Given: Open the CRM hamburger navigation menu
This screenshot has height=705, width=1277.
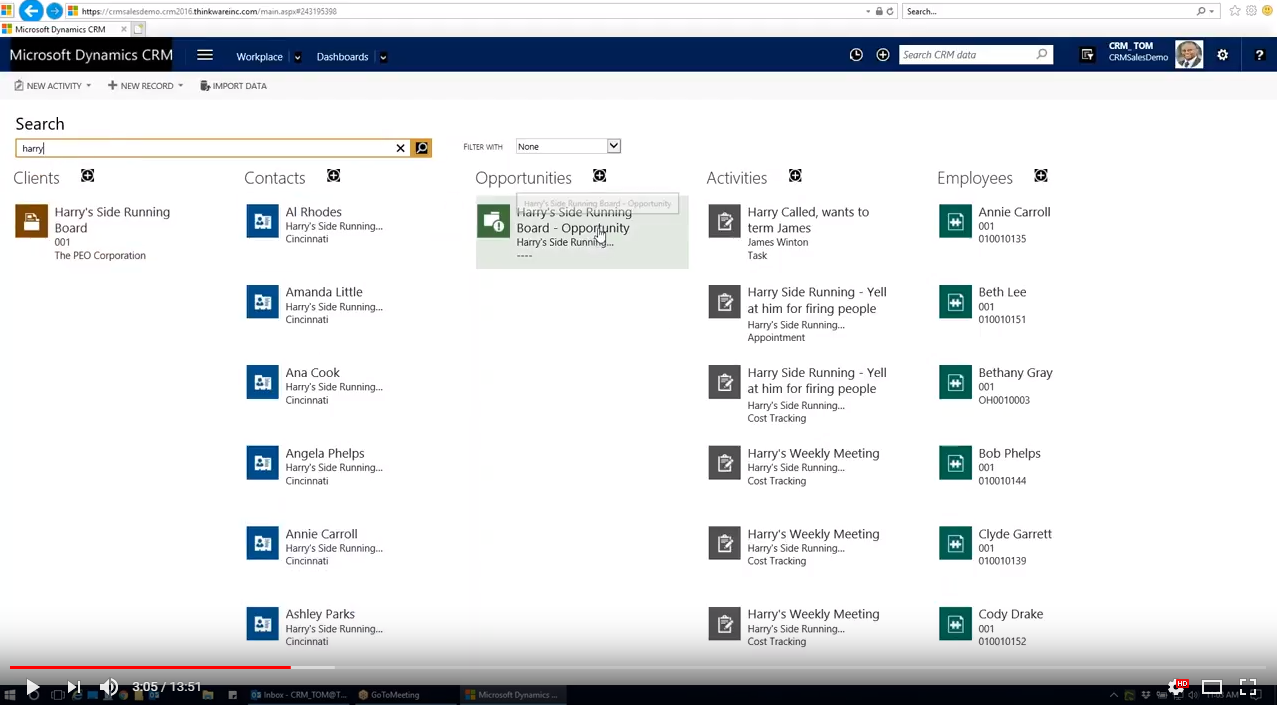Looking at the screenshot, I should pos(205,55).
